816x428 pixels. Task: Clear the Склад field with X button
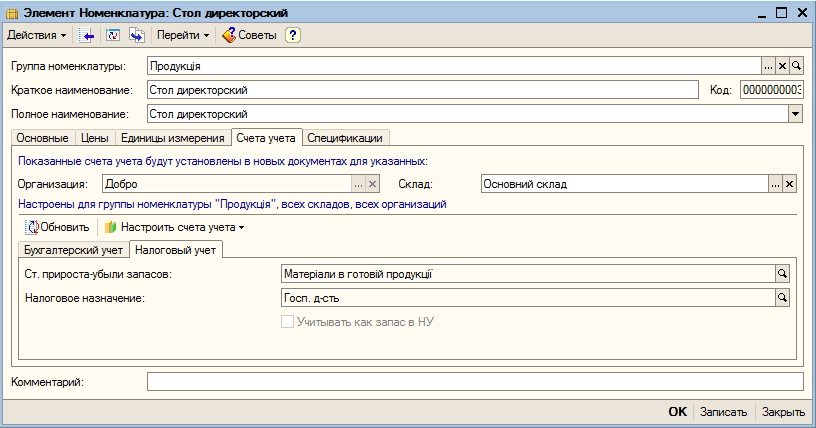[x=789, y=184]
